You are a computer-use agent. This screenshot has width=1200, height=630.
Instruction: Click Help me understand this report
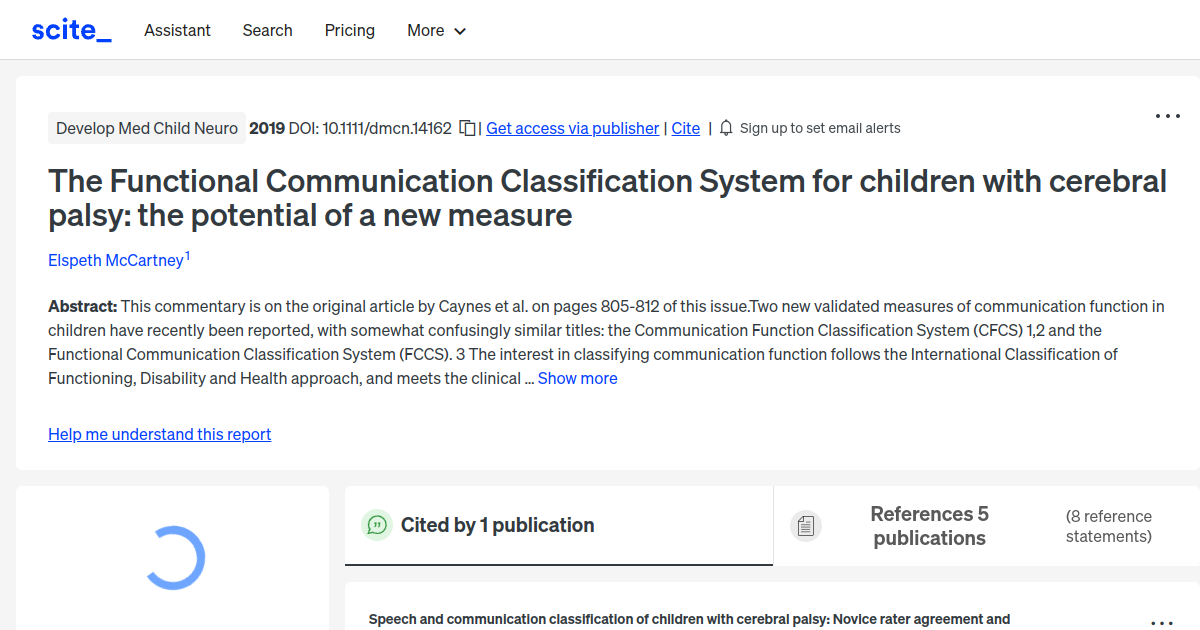159,434
